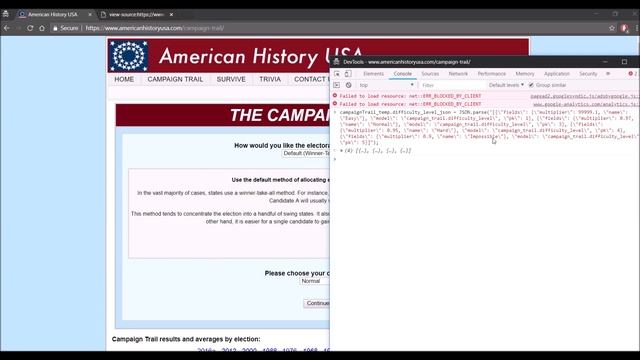The height and width of the screenshot is (360, 640).
Task: Switch to the Sources tab in DevTools
Action: [430, 74]
